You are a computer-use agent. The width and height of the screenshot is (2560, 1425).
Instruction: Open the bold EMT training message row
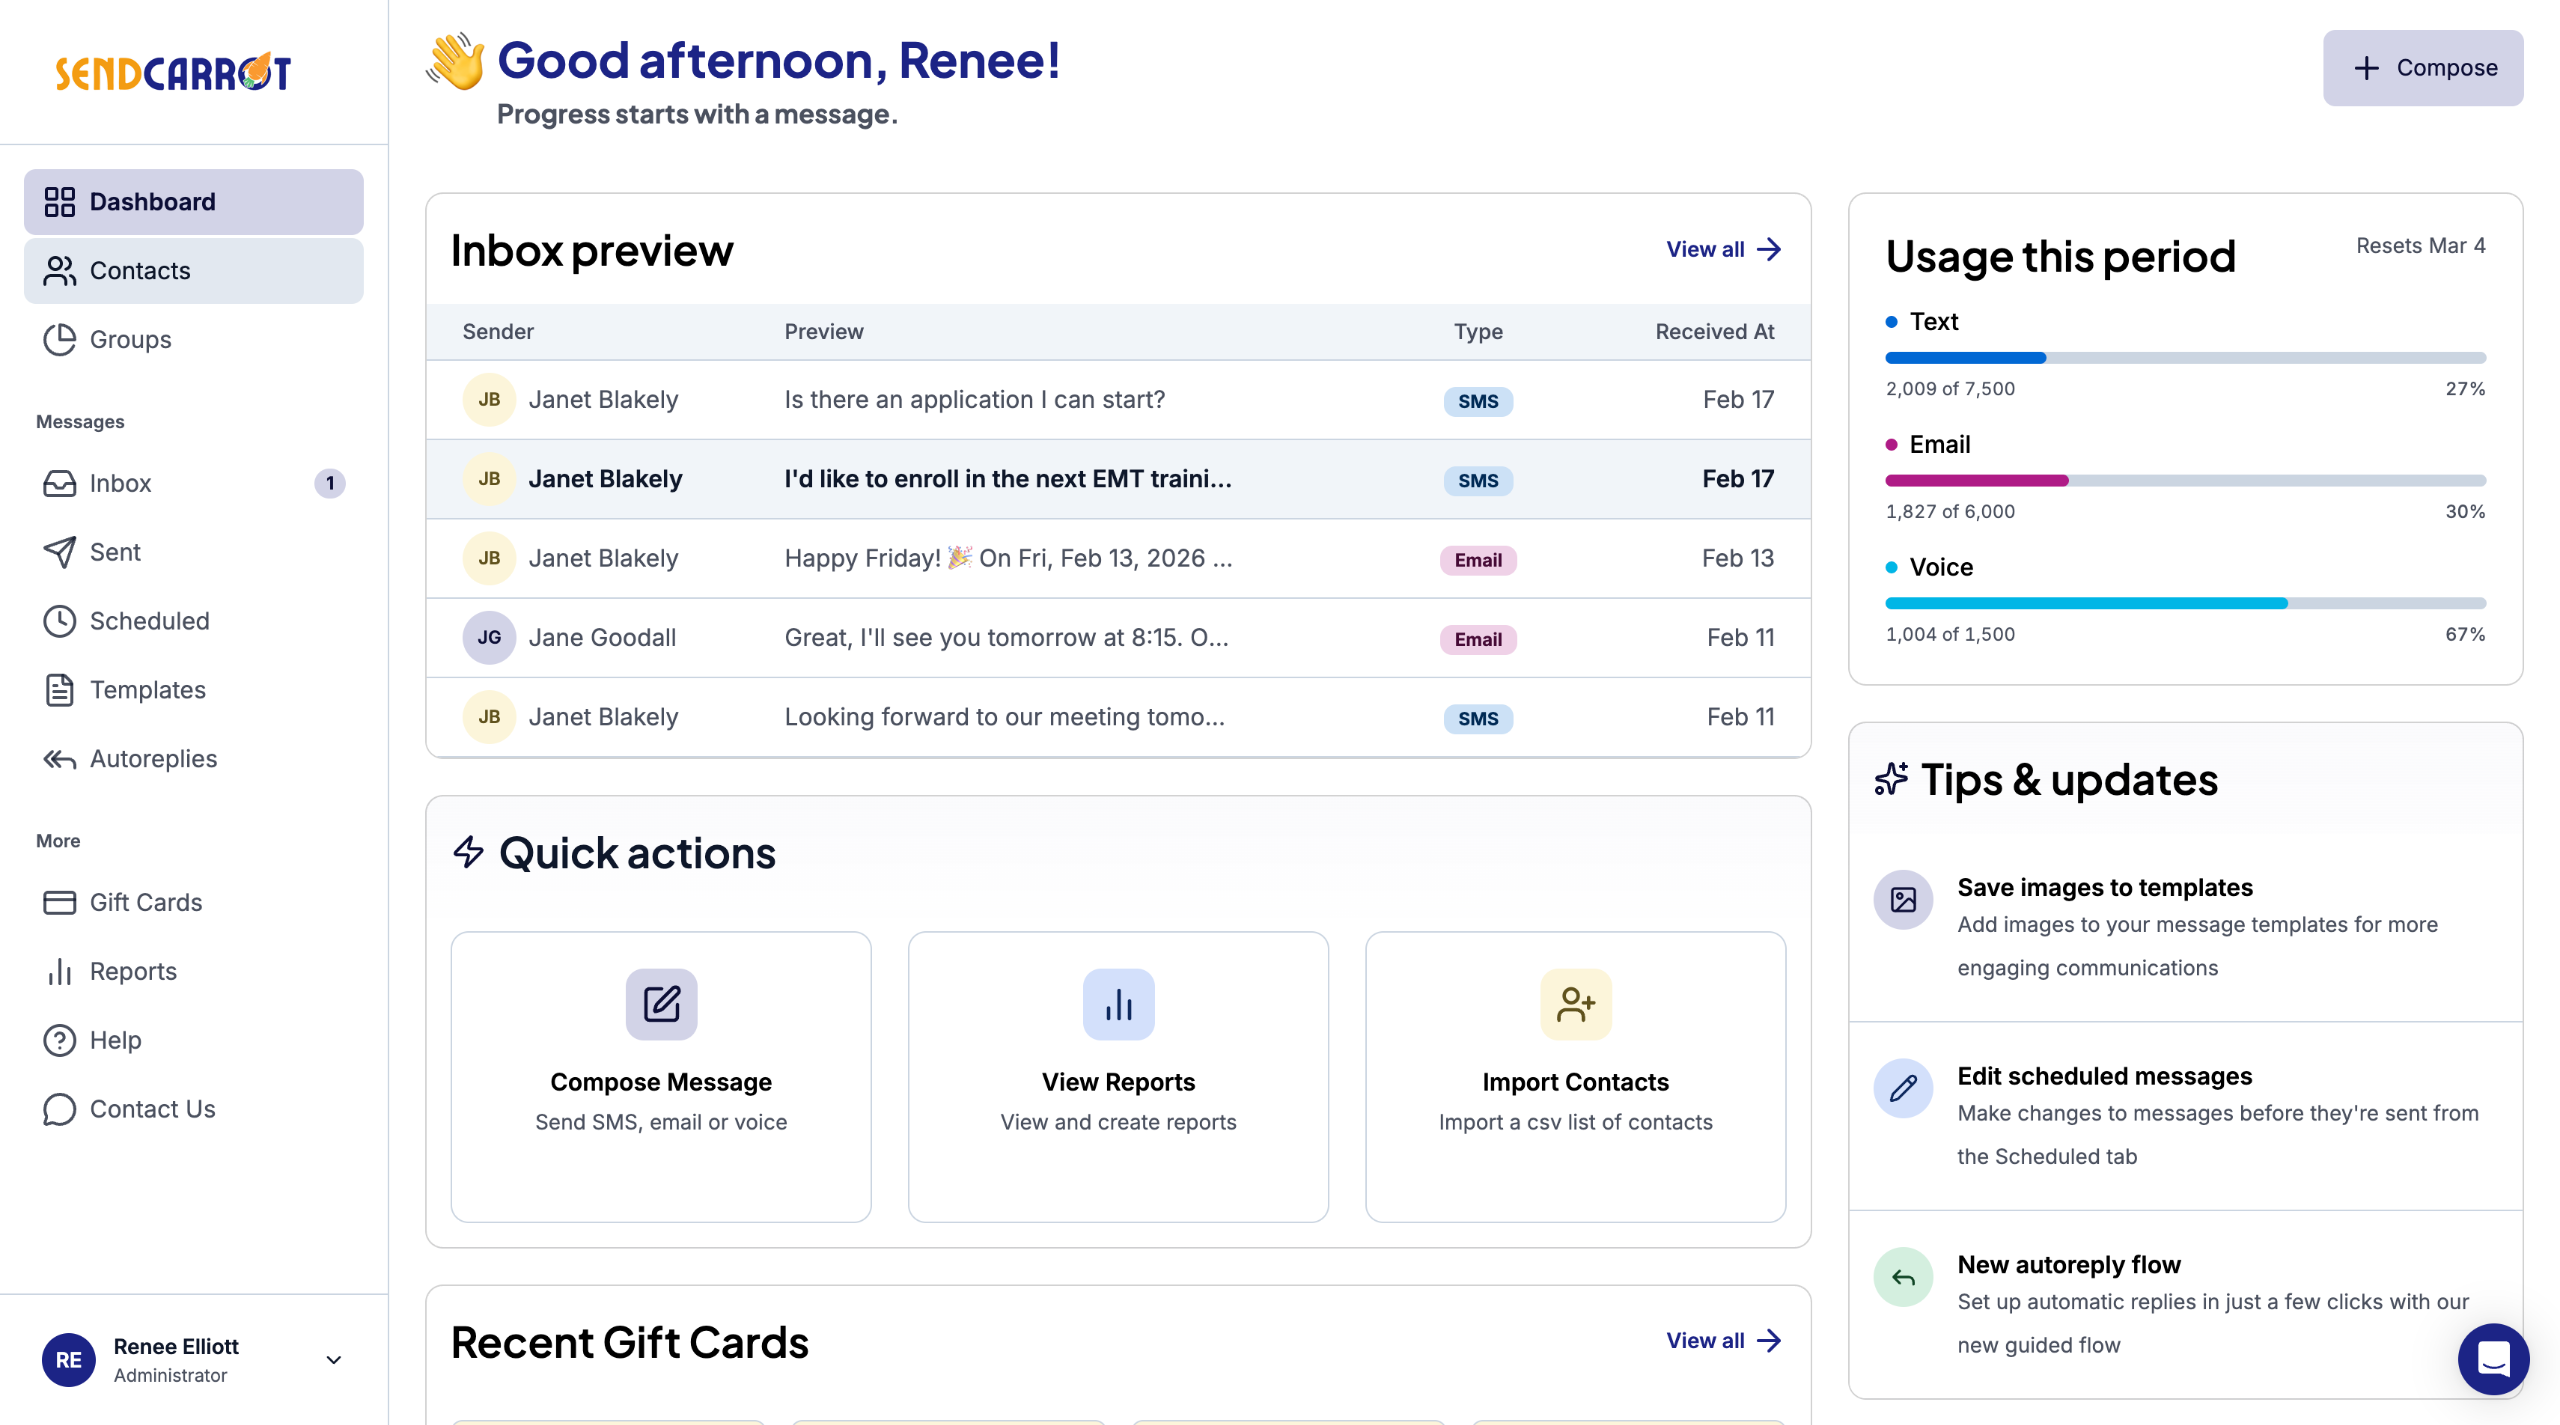tap(1007, 479)
